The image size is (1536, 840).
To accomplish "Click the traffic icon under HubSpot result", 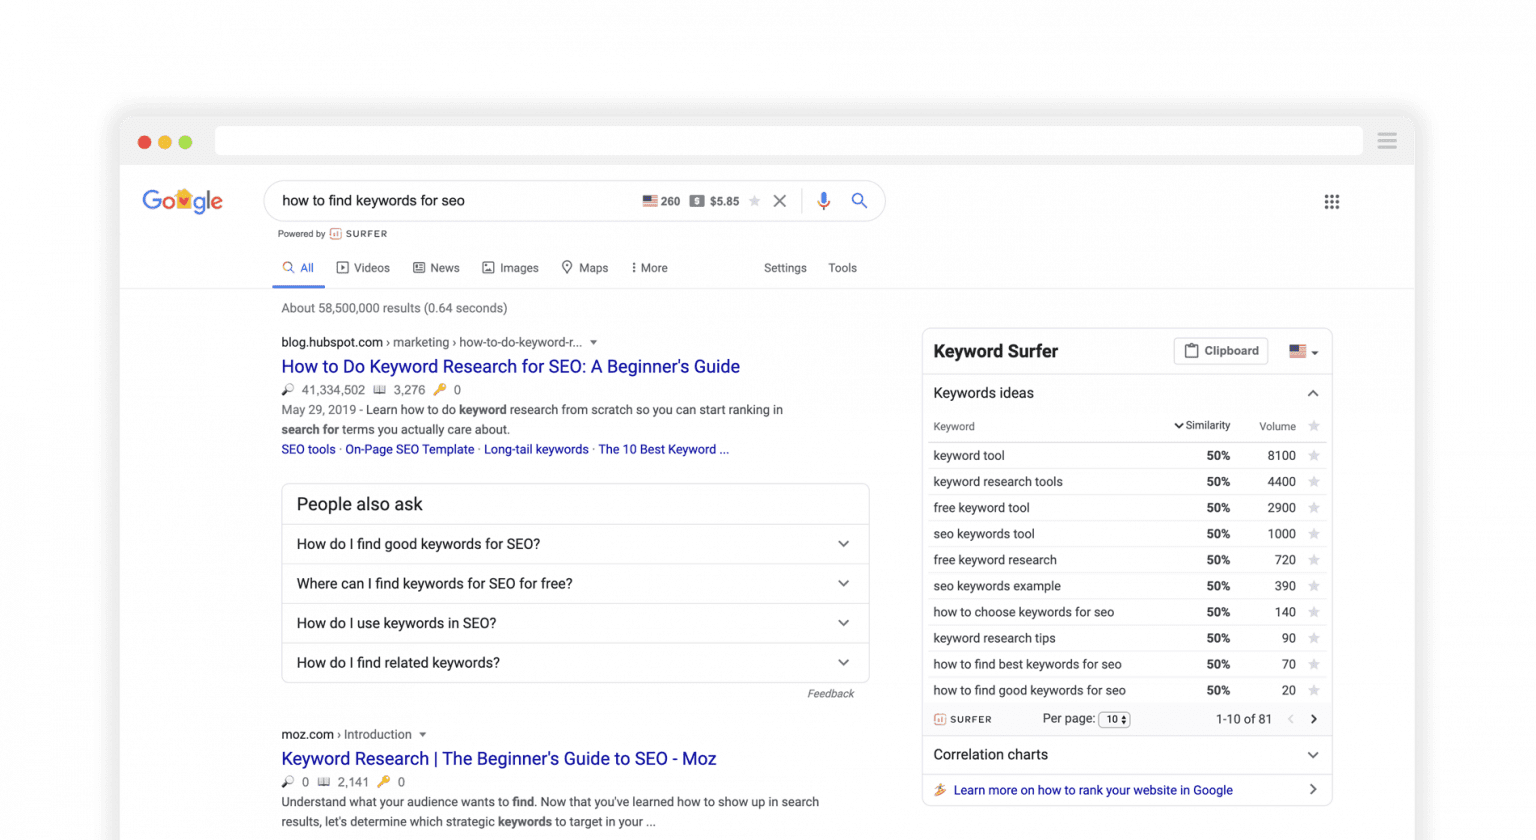I will [288, 390].
